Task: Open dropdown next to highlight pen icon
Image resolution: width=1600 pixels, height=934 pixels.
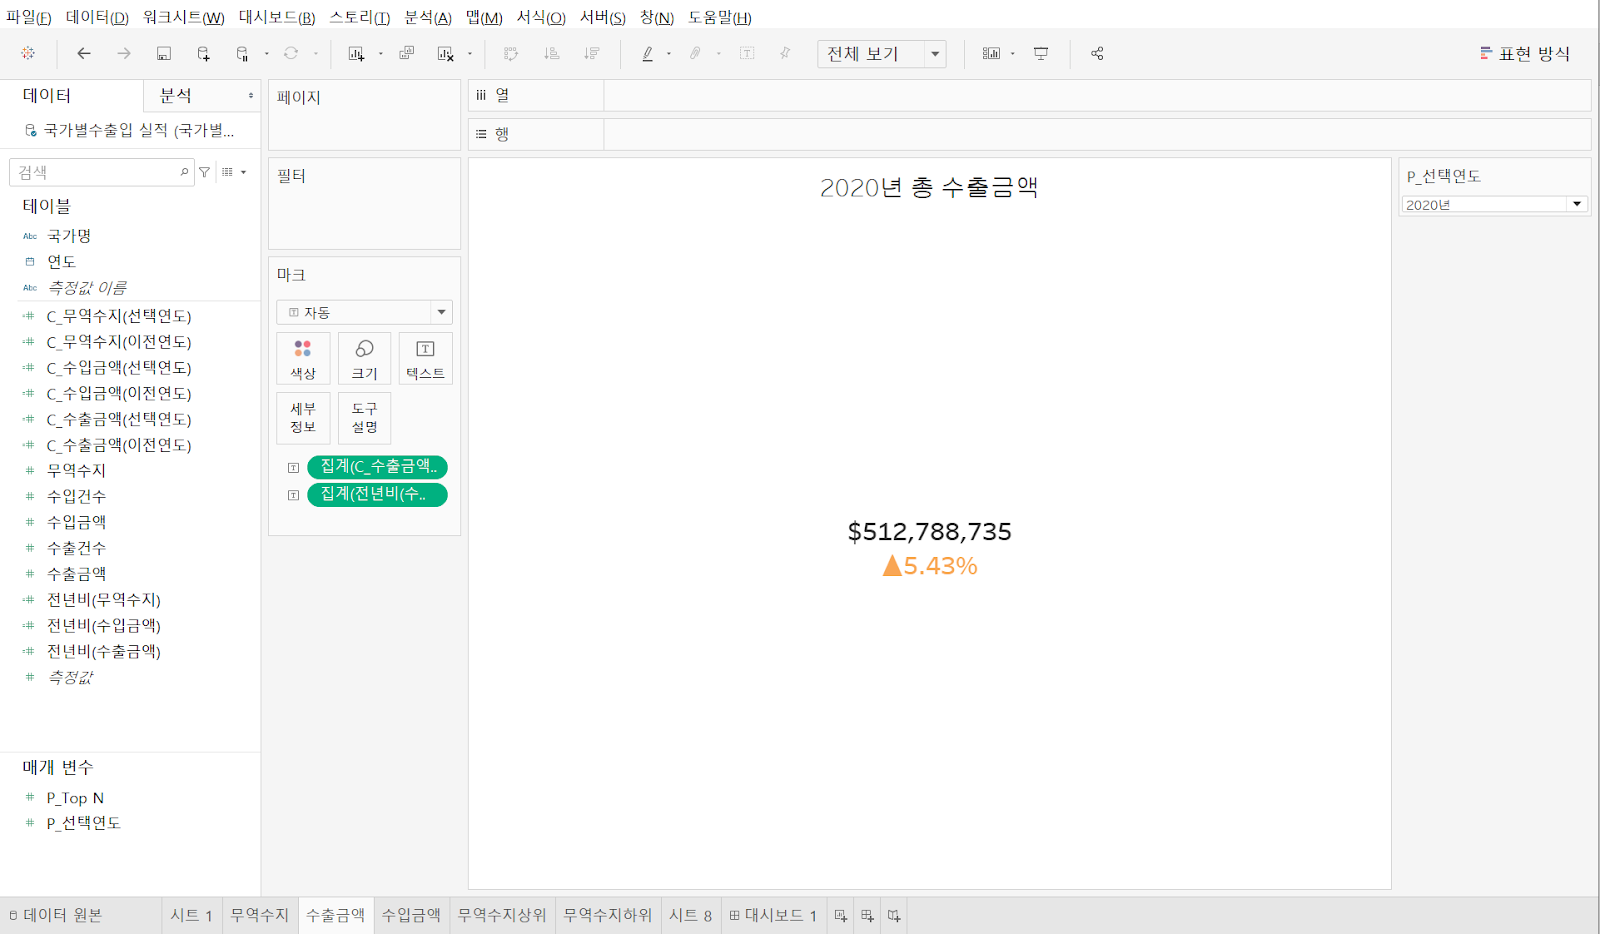Action: click(669, 54)
